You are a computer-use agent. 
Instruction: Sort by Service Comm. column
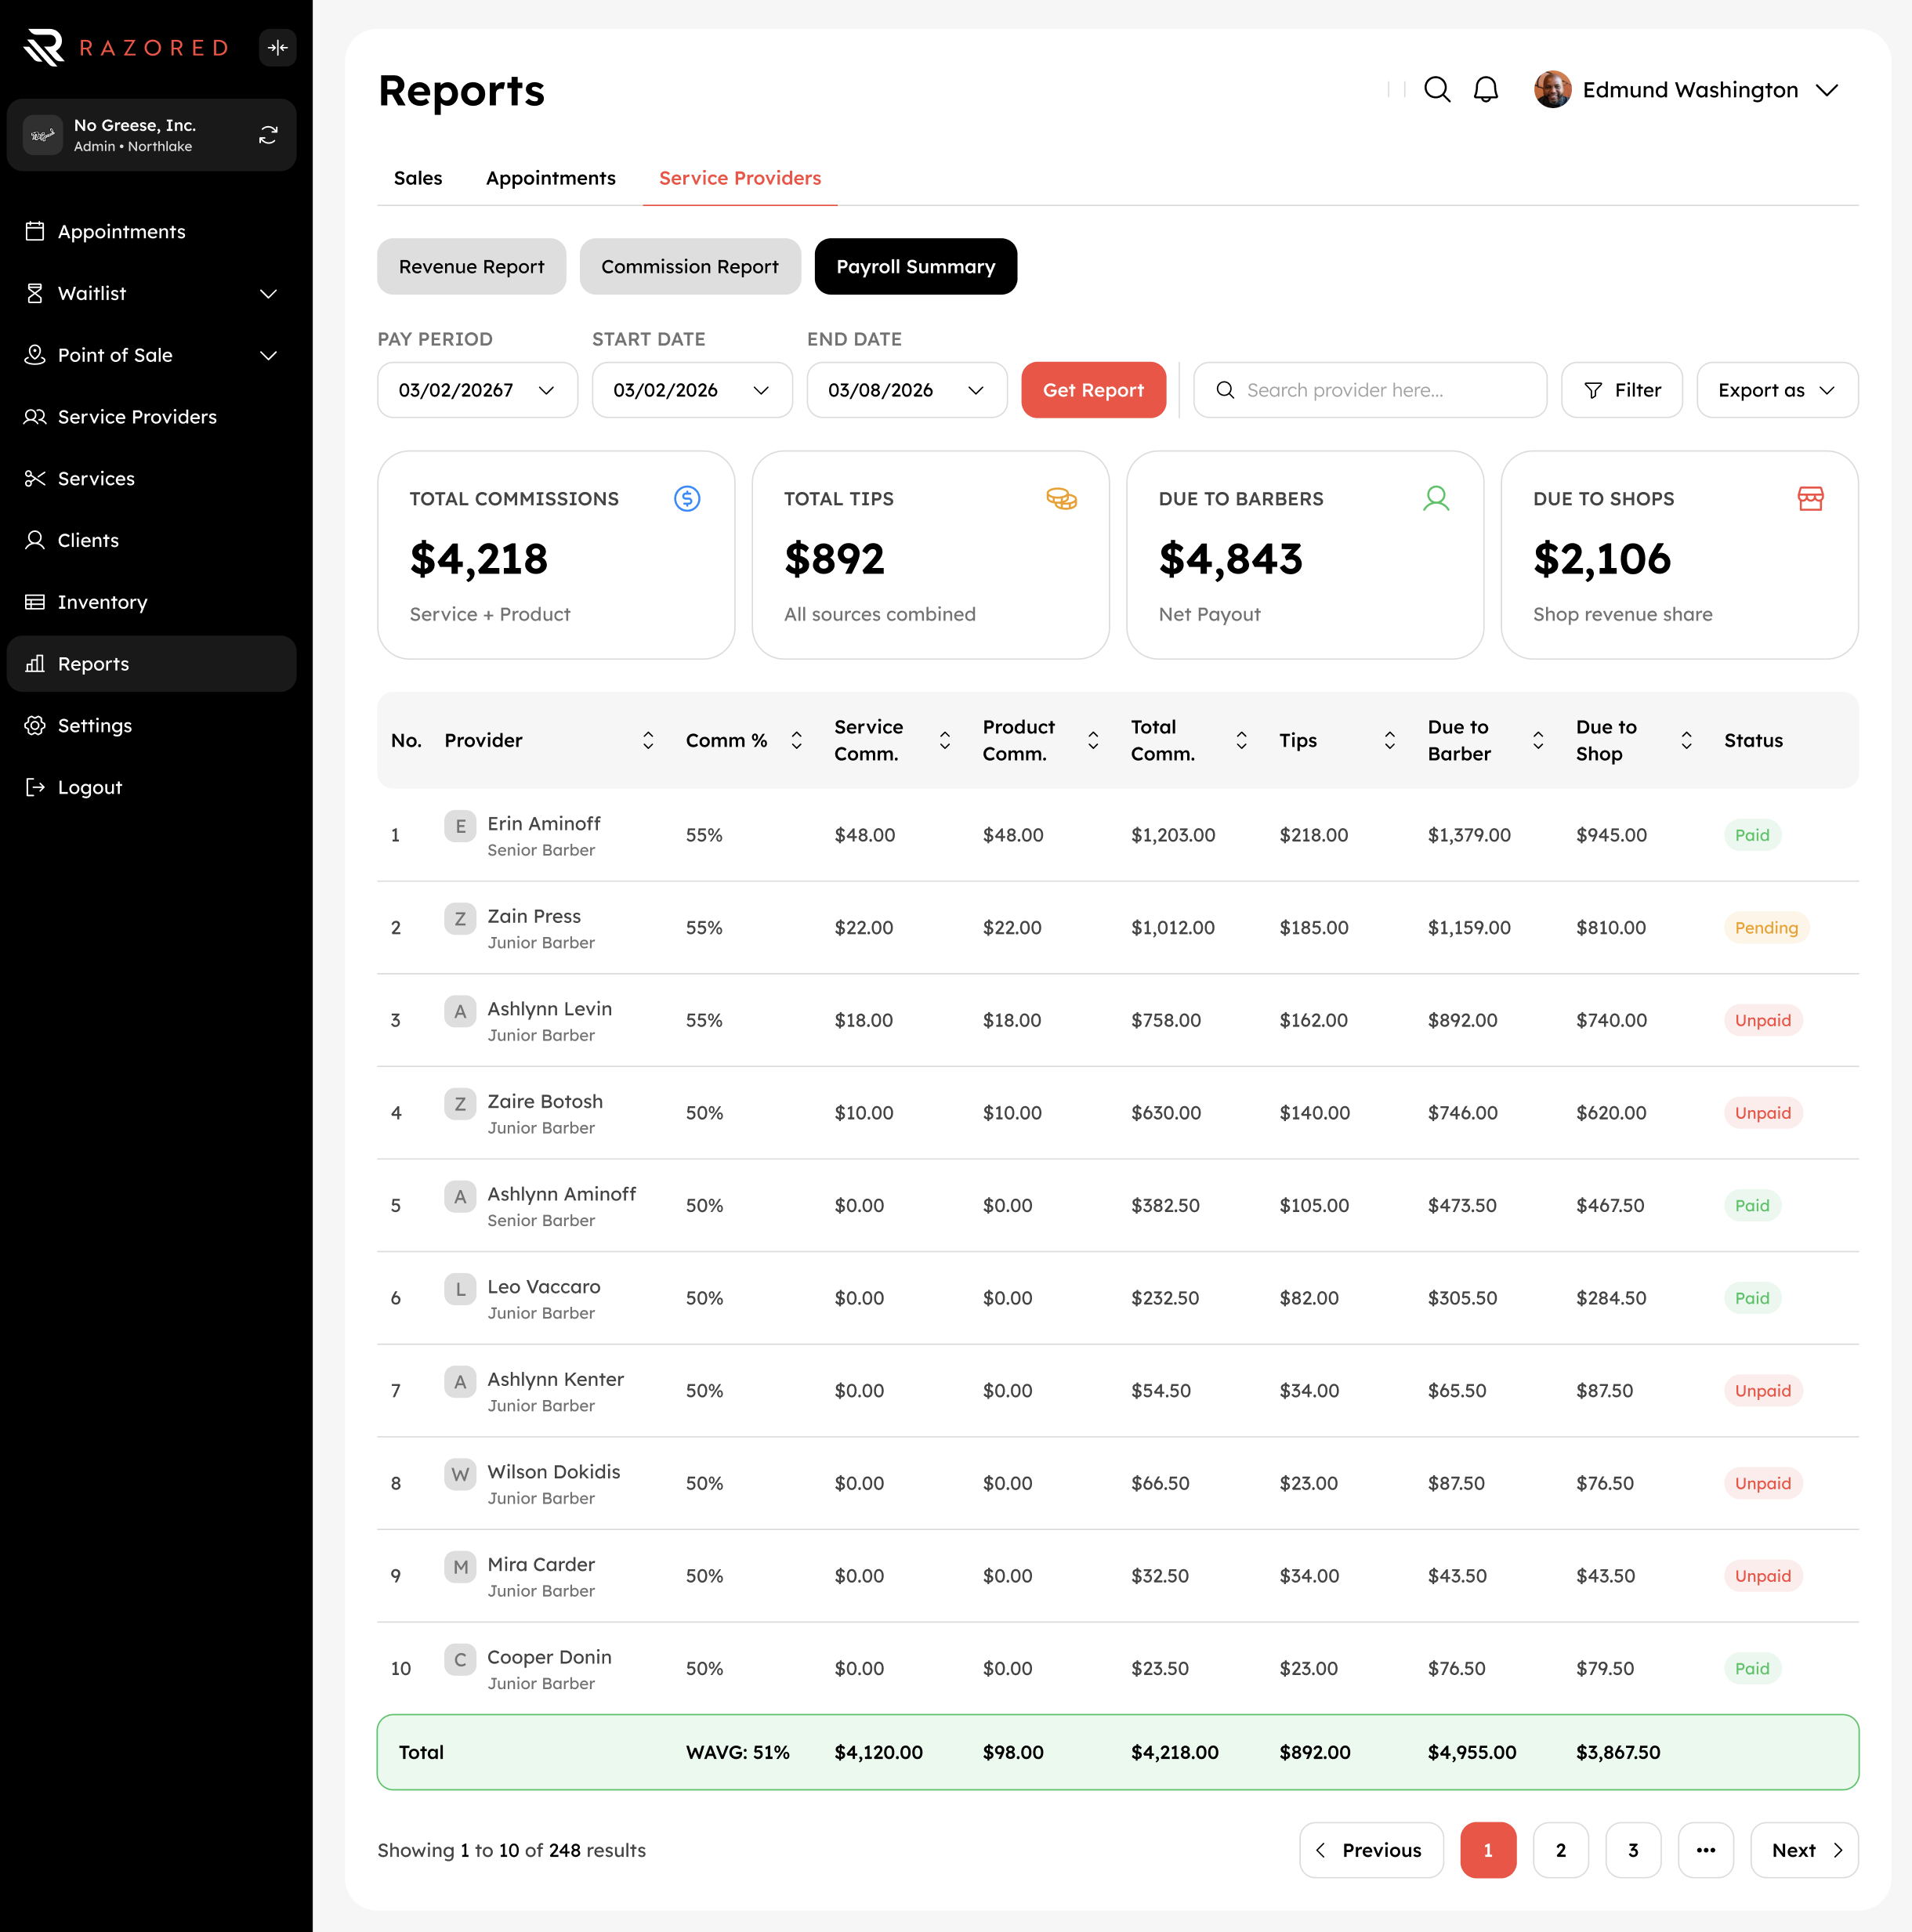944,741
